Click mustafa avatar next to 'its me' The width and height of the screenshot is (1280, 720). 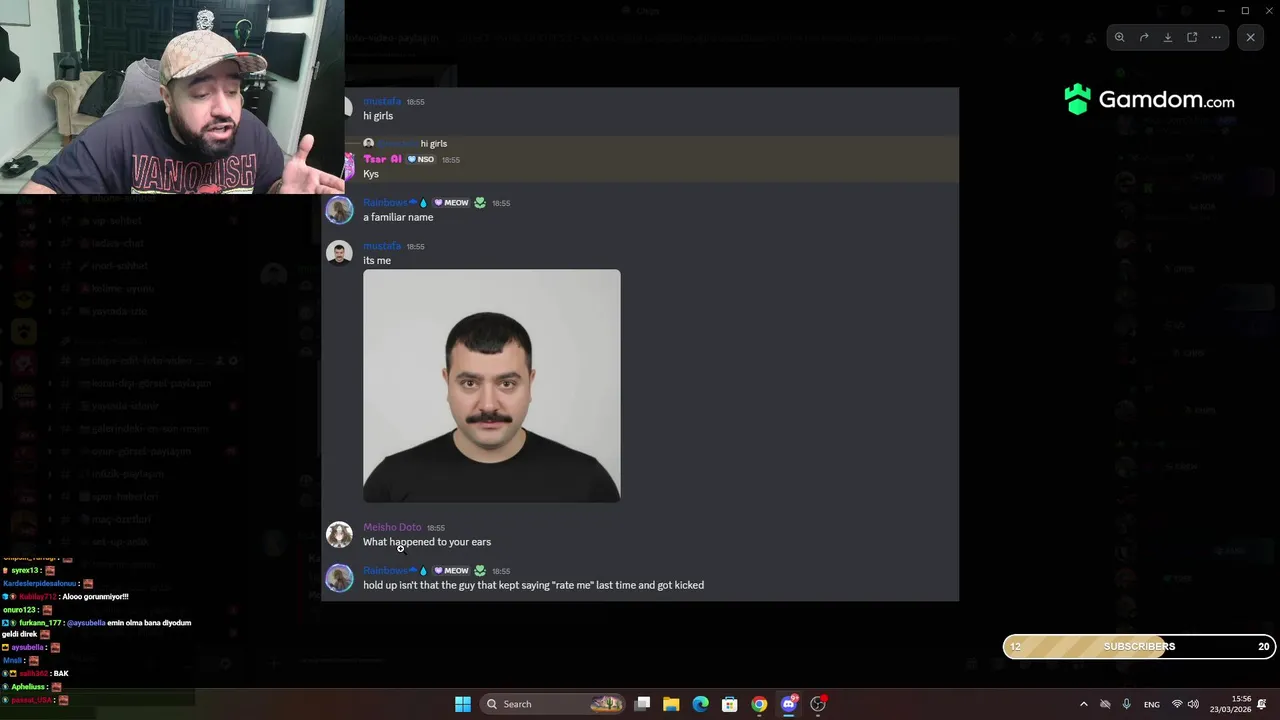339,254
